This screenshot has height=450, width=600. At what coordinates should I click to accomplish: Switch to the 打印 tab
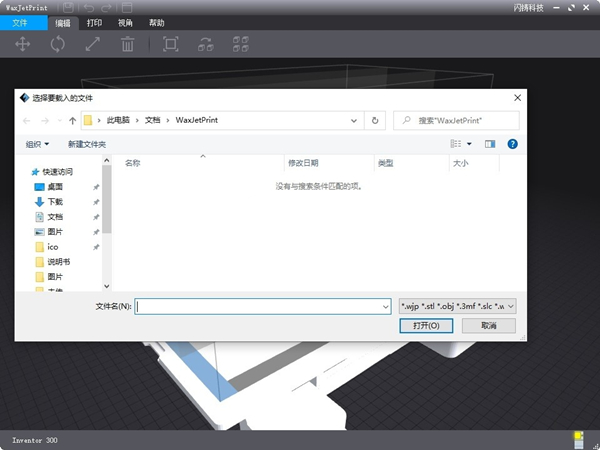pyautogui.click(x=94, y=22)
